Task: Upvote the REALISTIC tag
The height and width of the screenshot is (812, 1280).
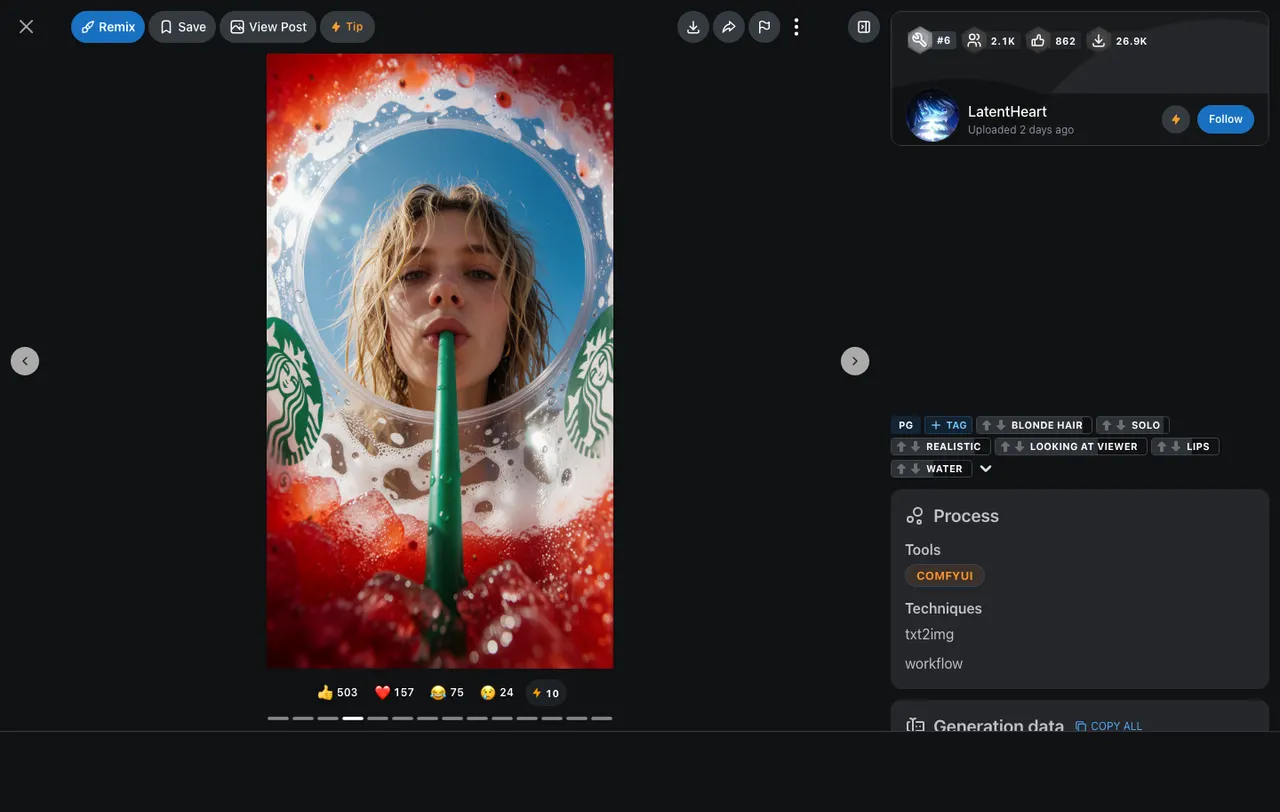Action: click(902, 447)
